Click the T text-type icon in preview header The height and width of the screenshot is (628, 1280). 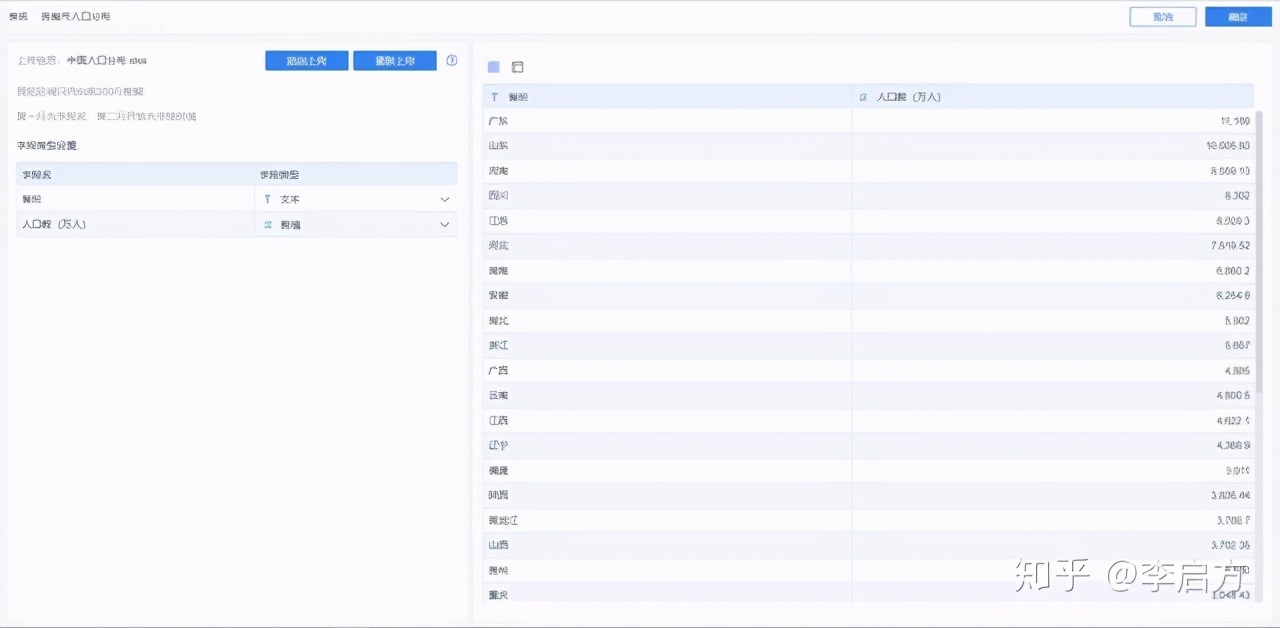click(x=494, y=97)
